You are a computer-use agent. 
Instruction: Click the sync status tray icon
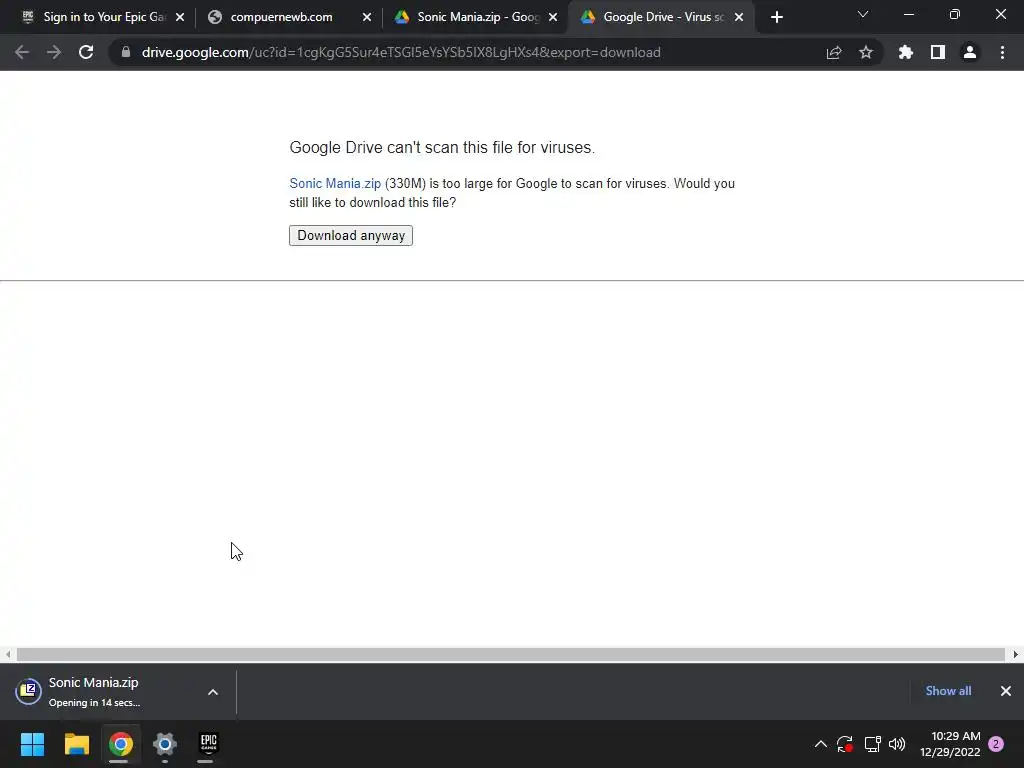[845, 744]
